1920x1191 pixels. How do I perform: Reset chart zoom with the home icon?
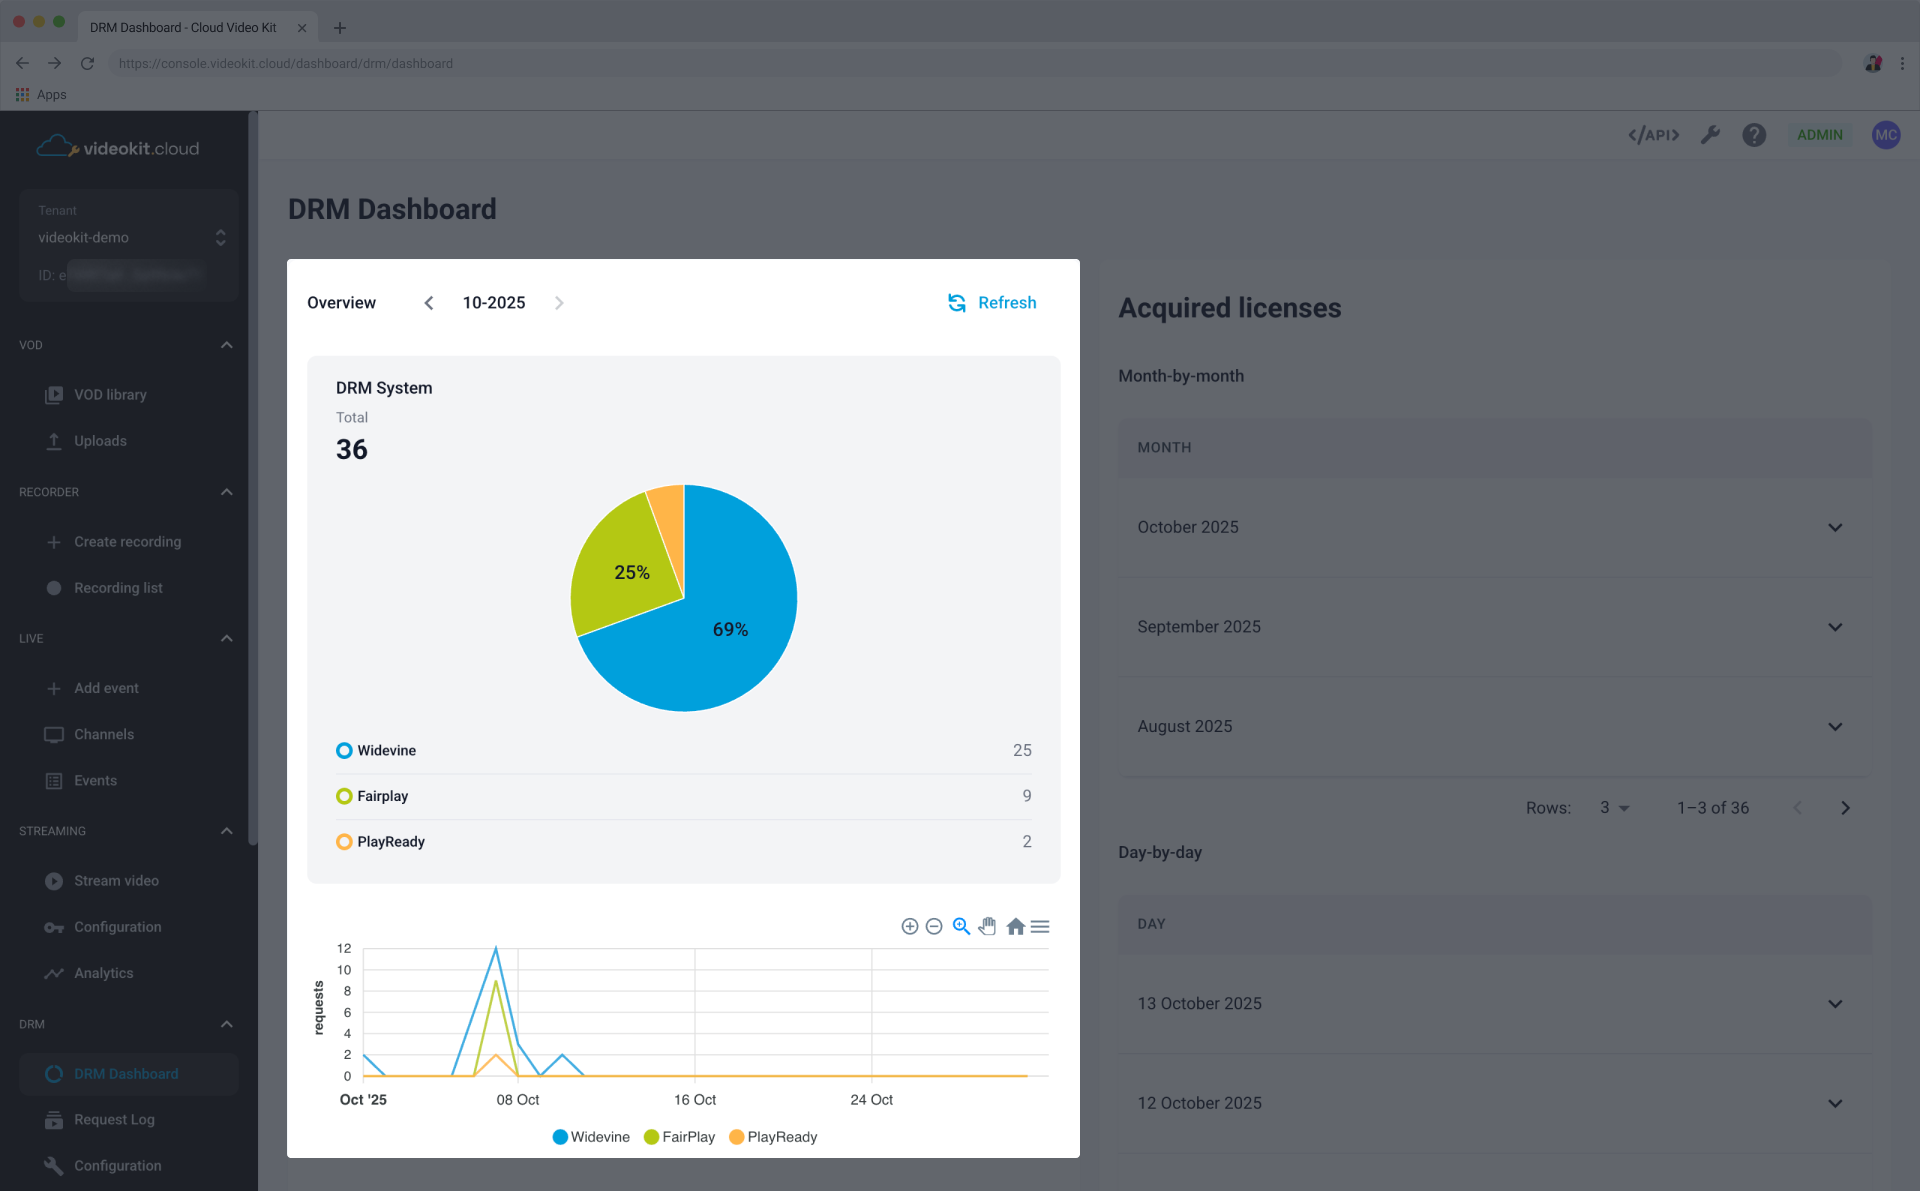(1014, 926)
